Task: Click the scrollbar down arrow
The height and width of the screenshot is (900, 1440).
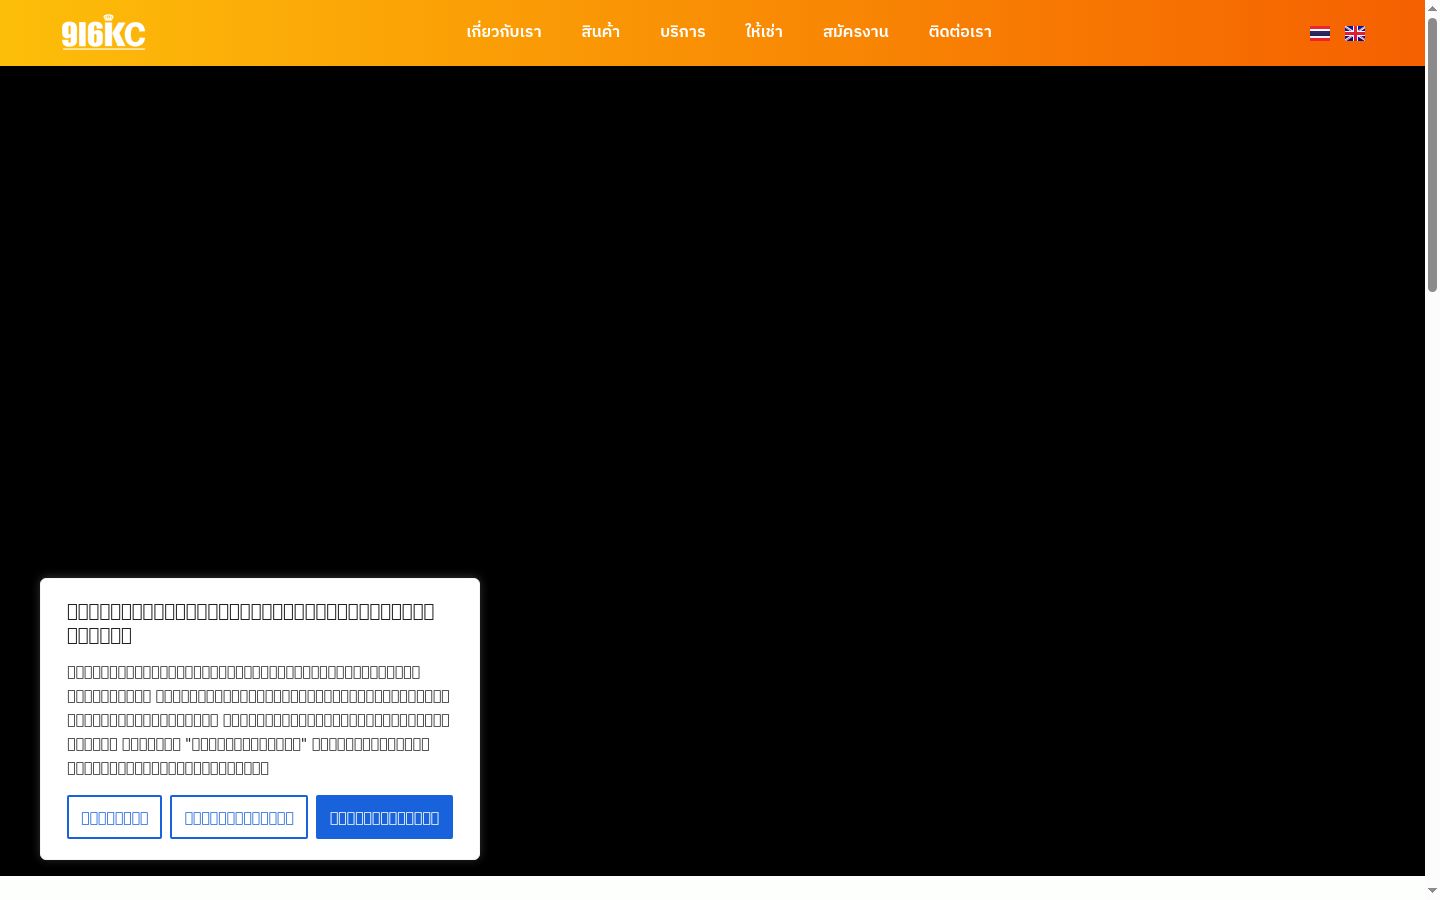Action: pyautogui.click(x=1432, y=890)
